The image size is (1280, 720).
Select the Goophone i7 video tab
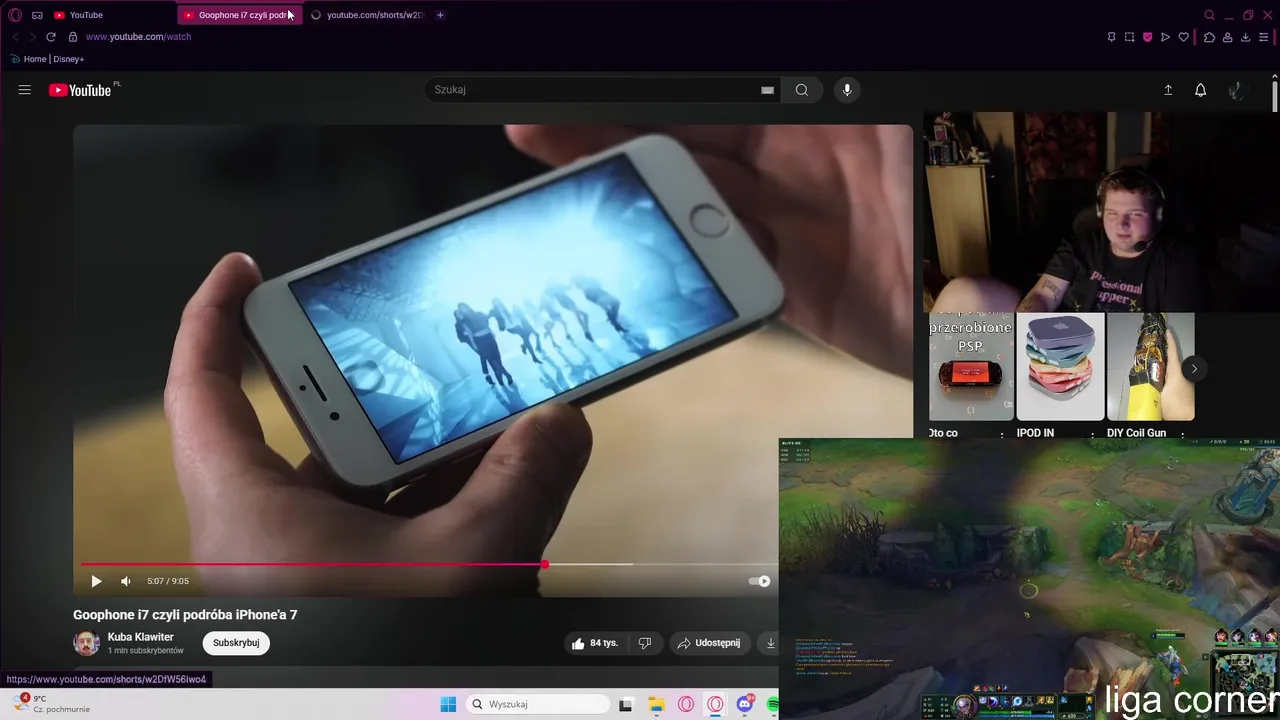click(238, 15)
